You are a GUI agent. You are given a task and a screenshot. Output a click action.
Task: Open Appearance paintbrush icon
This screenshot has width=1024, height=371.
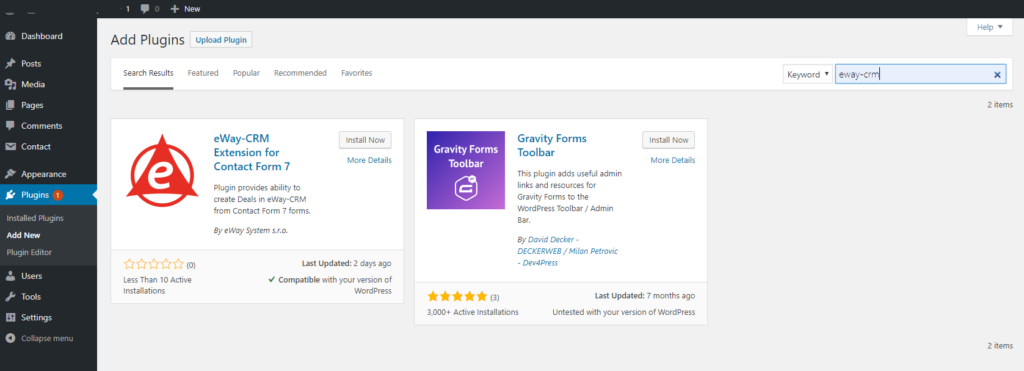[10, 174]
